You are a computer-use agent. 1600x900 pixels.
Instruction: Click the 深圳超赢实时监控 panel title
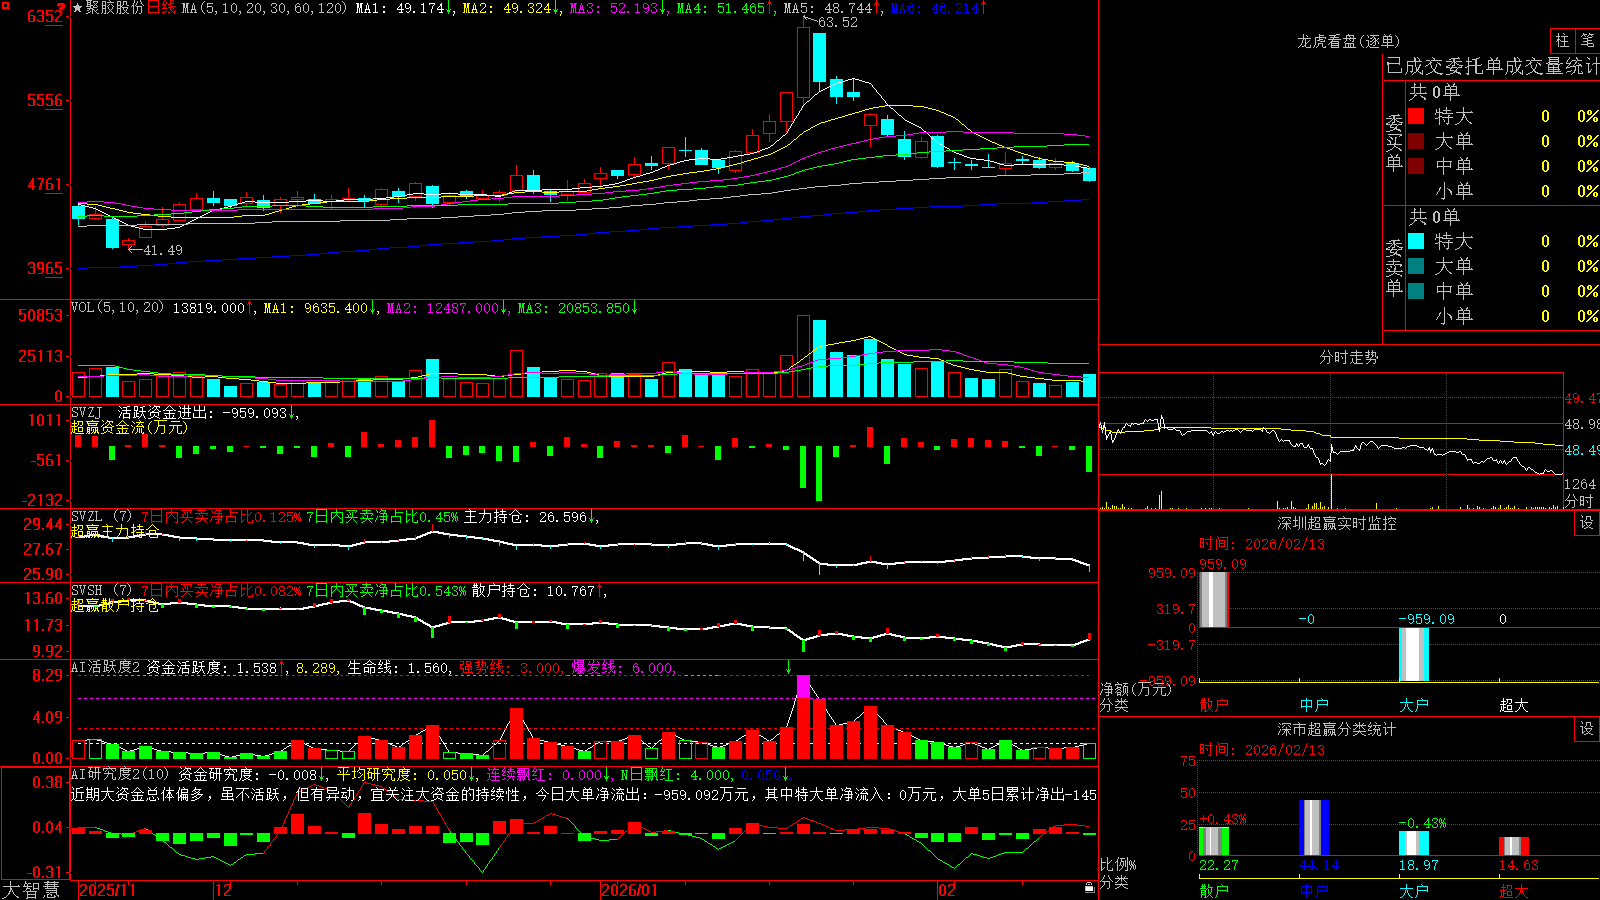[1337, 523]
